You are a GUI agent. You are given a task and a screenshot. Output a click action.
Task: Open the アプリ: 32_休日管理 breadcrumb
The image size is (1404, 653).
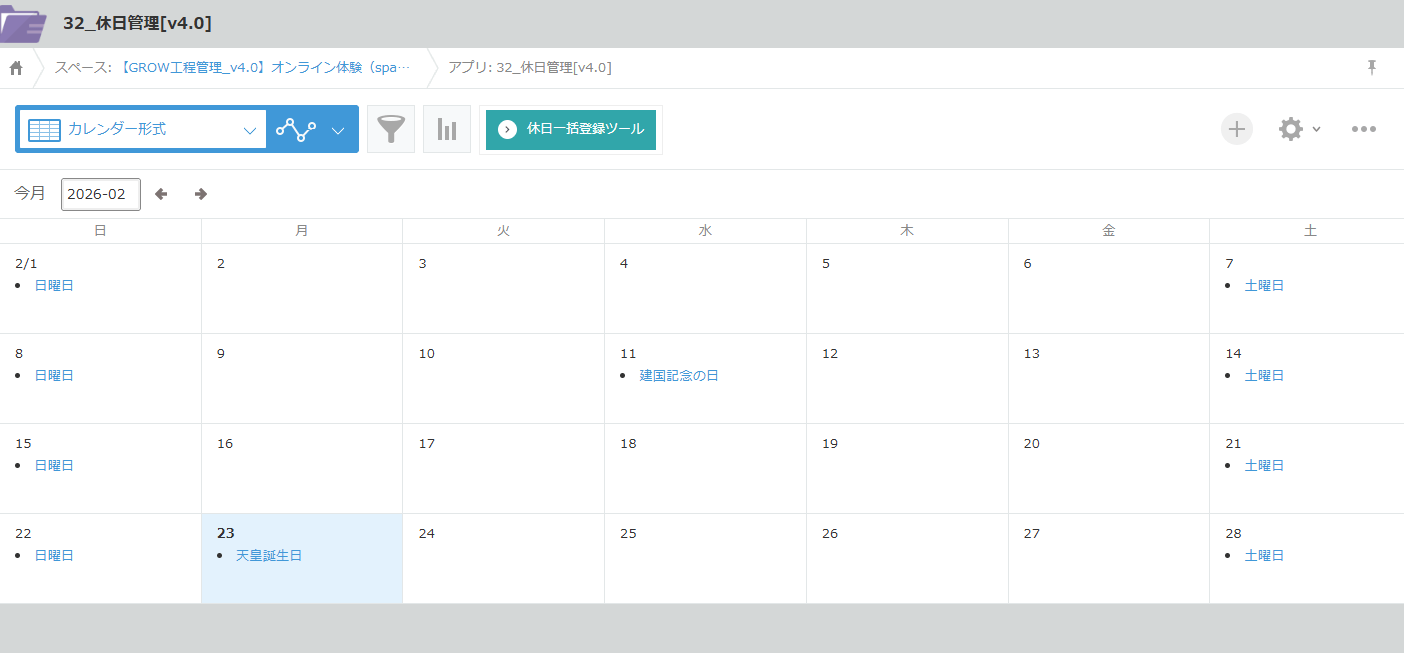(x=529, y=68)
